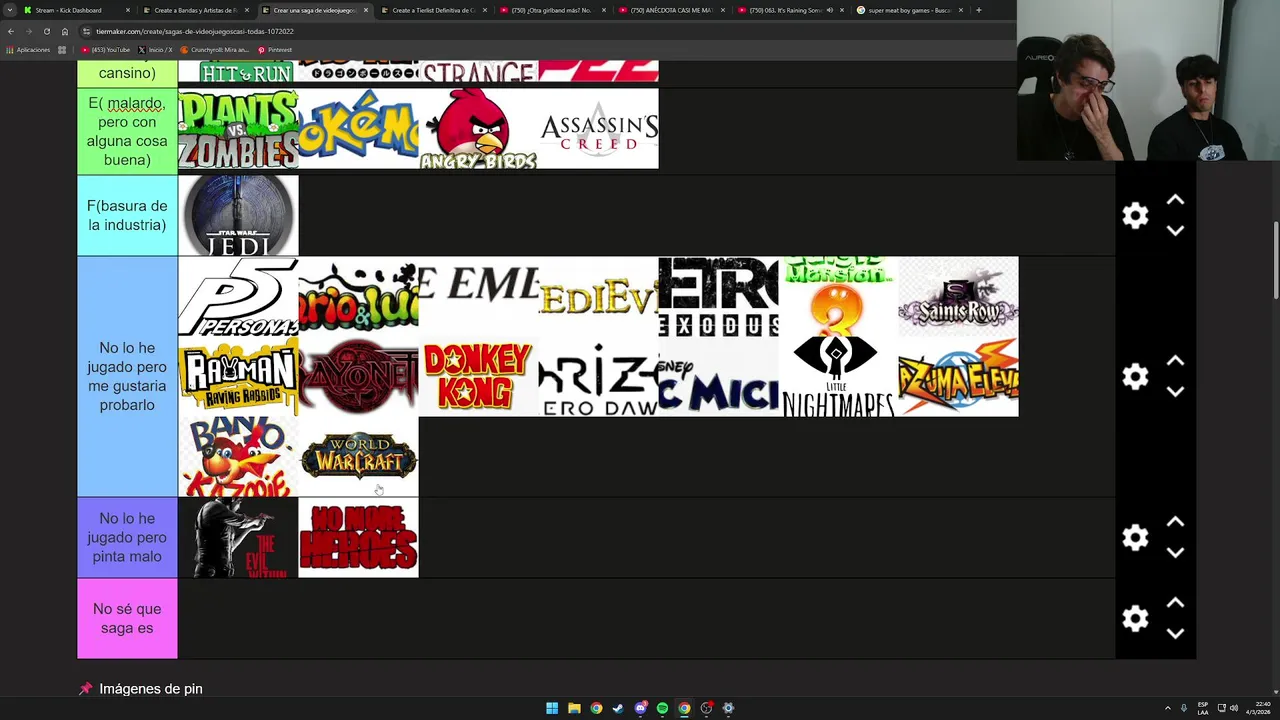Screen dimensions: 1280x720
Task: Select the Plants vs Zombies logo
Action: [238, 129]
